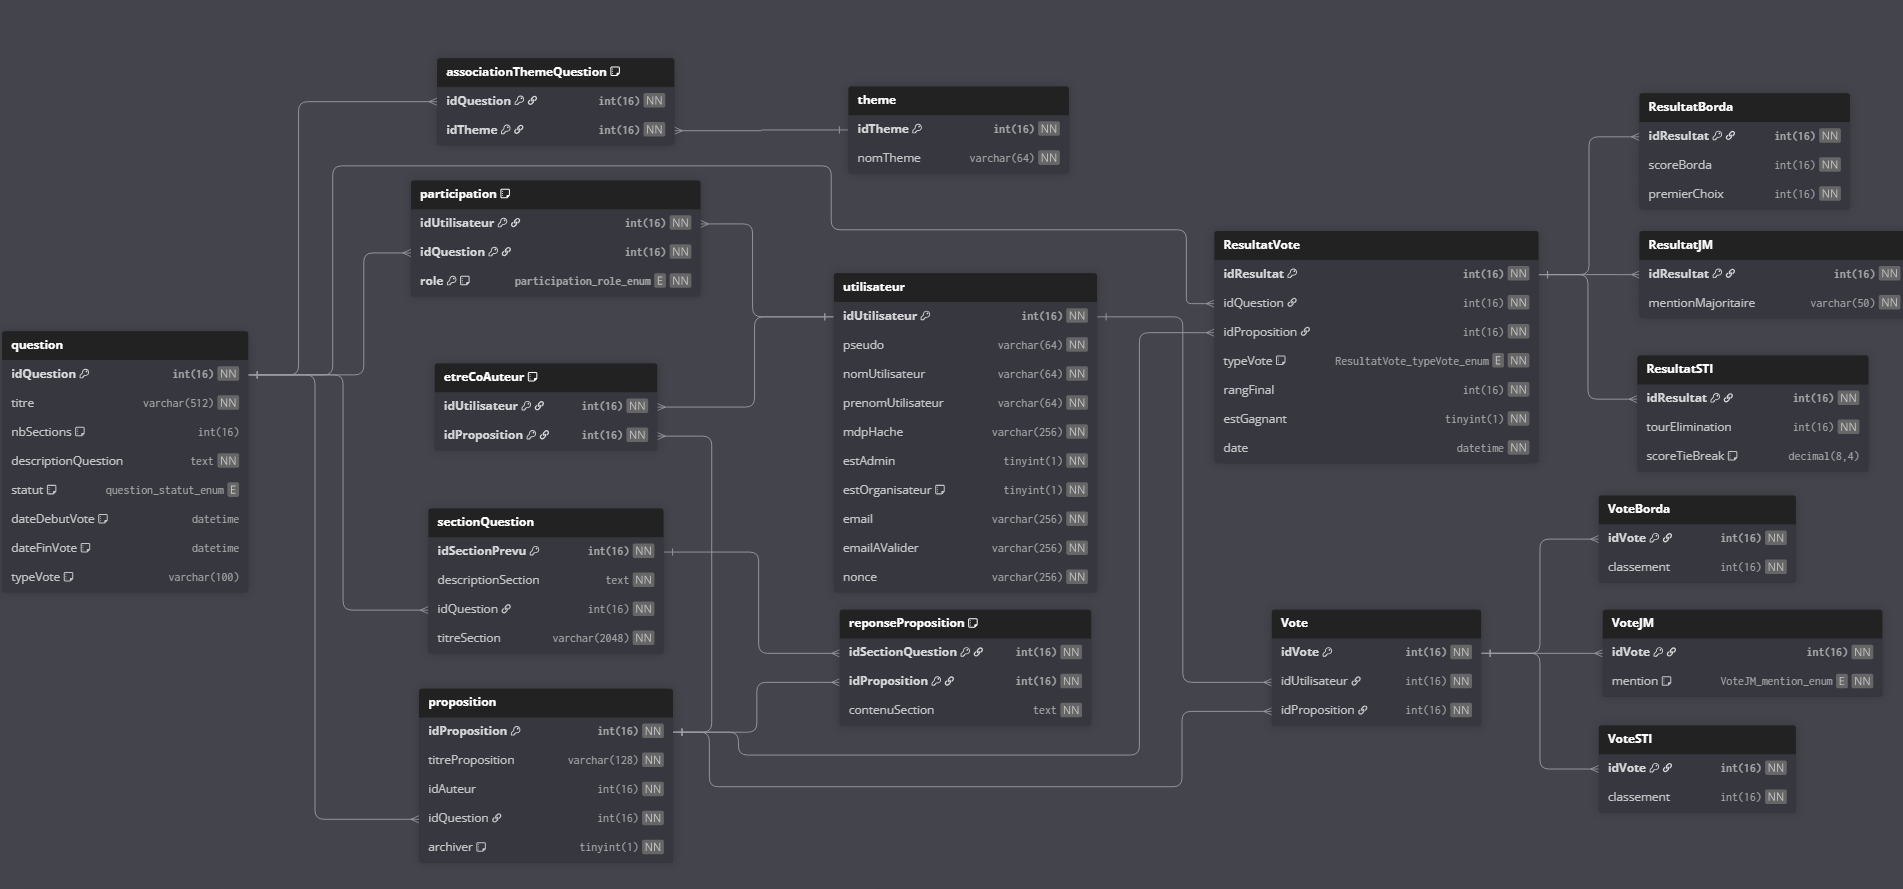Click key icon beside idVote in Vote table
Viewport: 1903px width, 889px height.
pos(1327,652)
